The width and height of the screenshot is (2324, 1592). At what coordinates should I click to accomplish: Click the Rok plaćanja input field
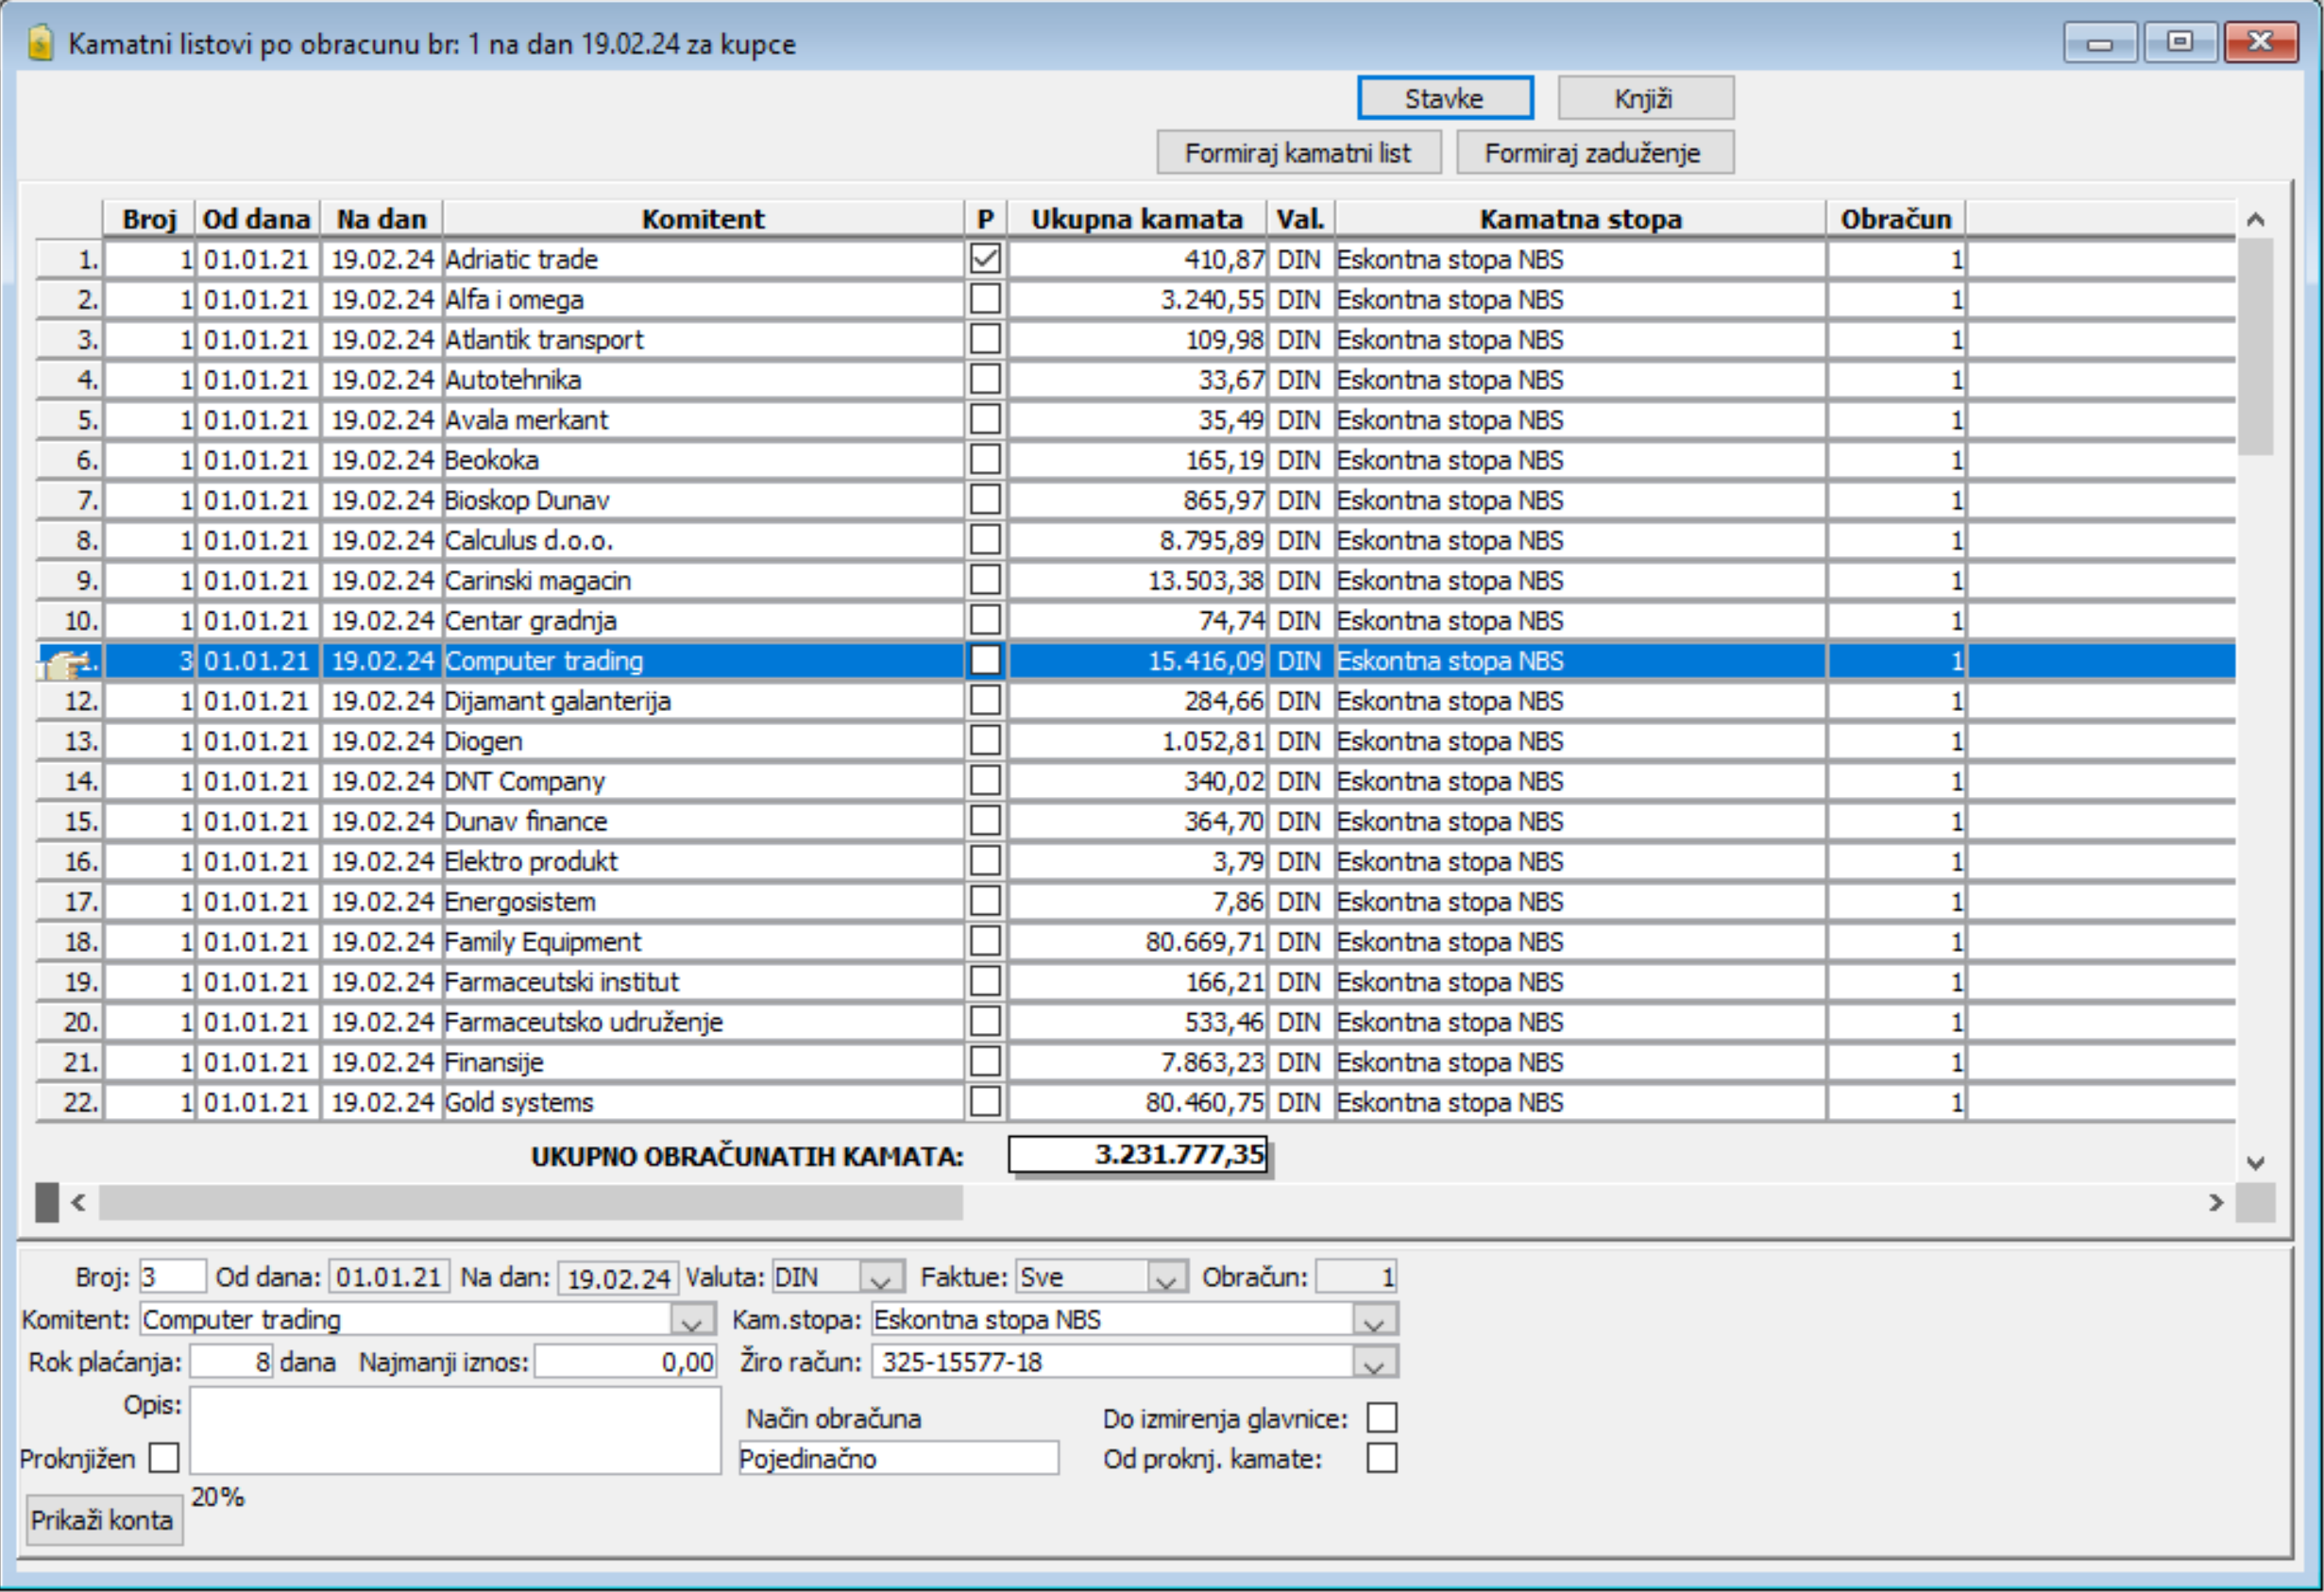click(232, 1362)
